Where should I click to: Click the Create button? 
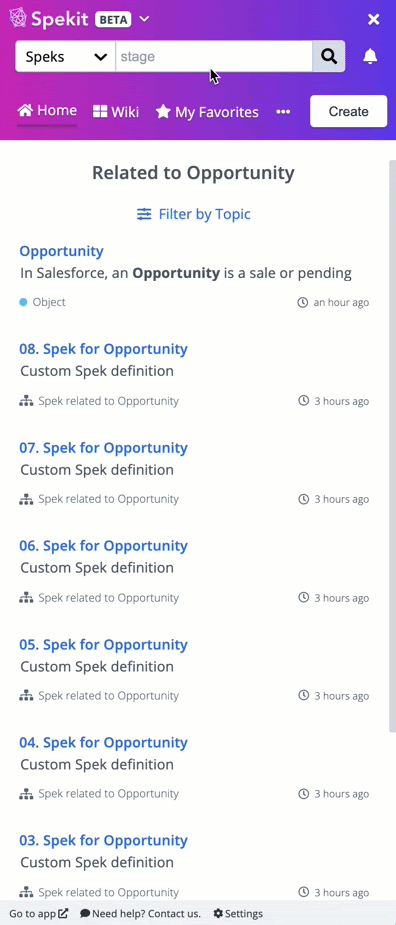click(x=348, y=111)
